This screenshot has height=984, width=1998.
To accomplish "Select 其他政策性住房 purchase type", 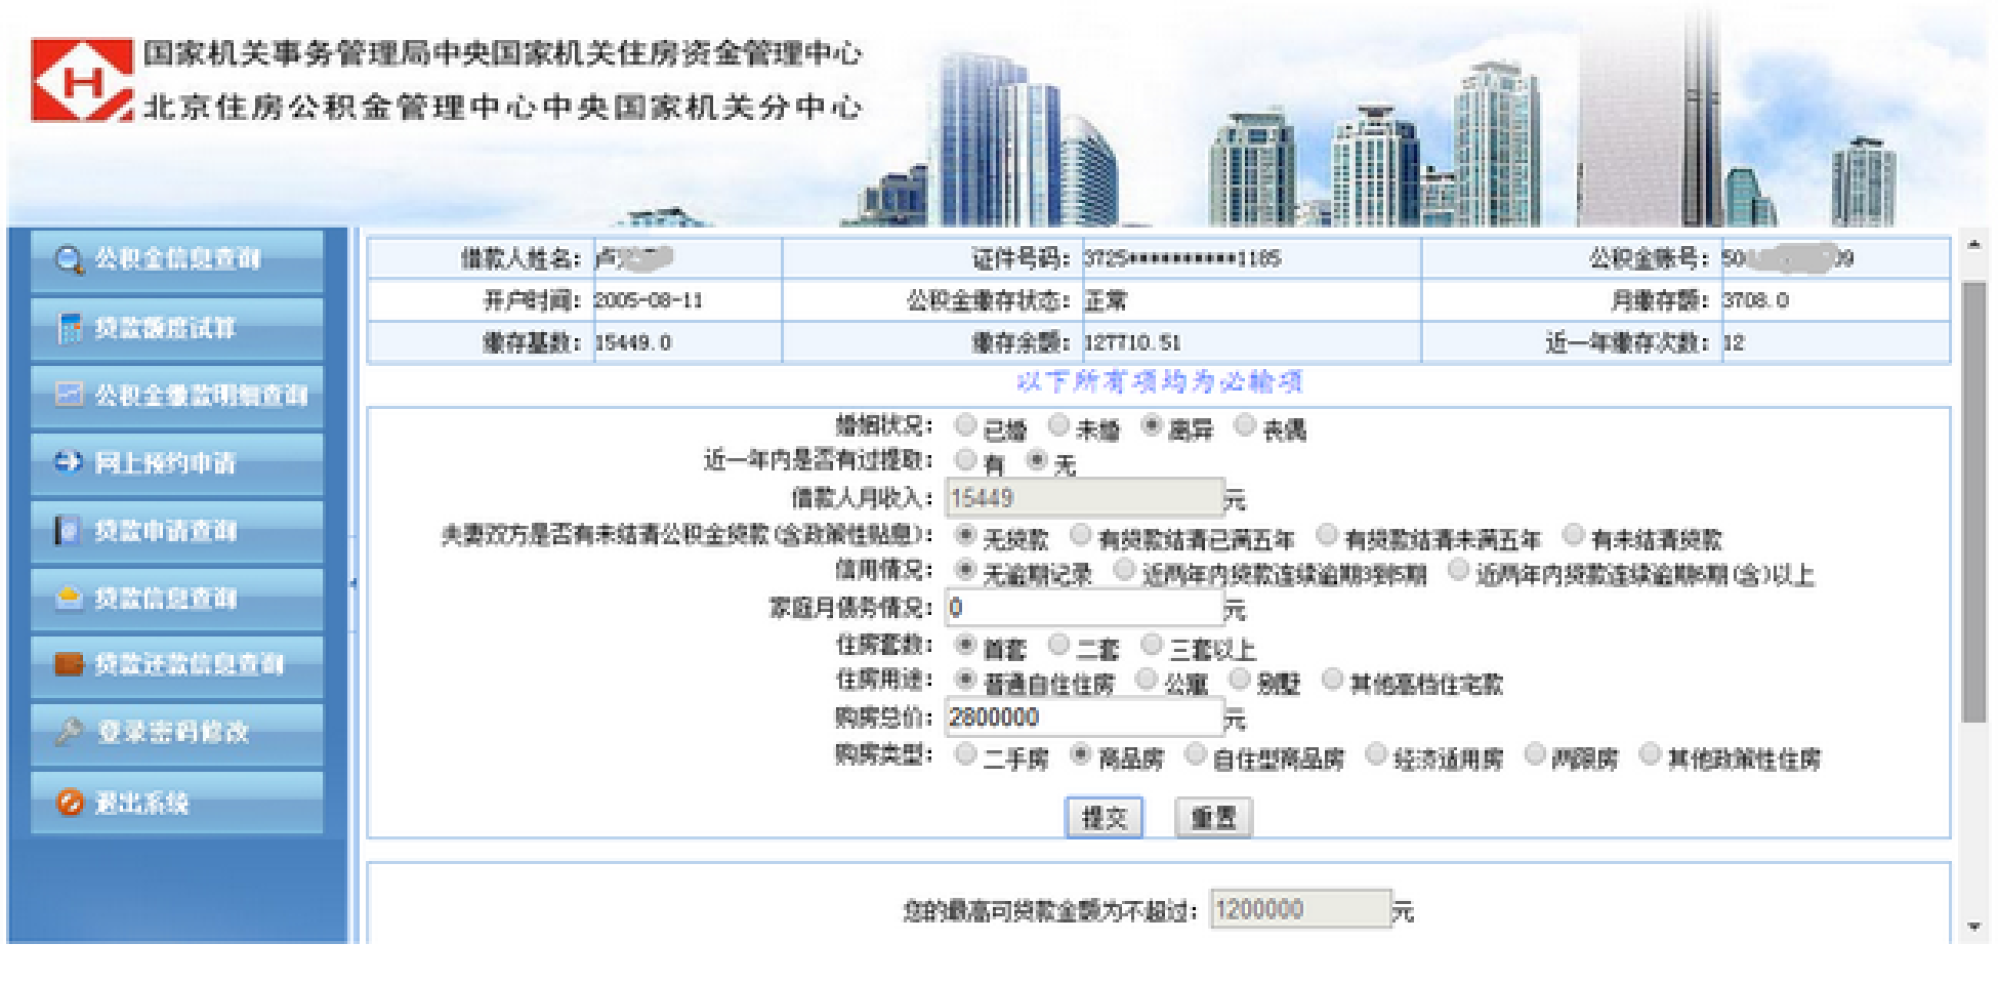I will pyautogui.click(x=1650, y=755).
